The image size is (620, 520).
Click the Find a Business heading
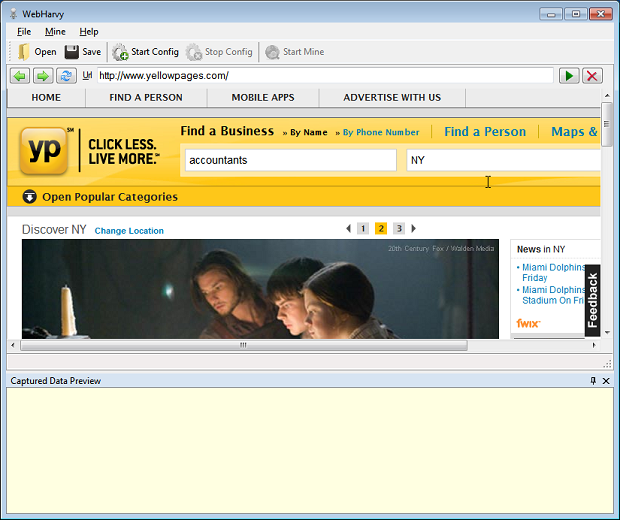click(x=227, y=131)
